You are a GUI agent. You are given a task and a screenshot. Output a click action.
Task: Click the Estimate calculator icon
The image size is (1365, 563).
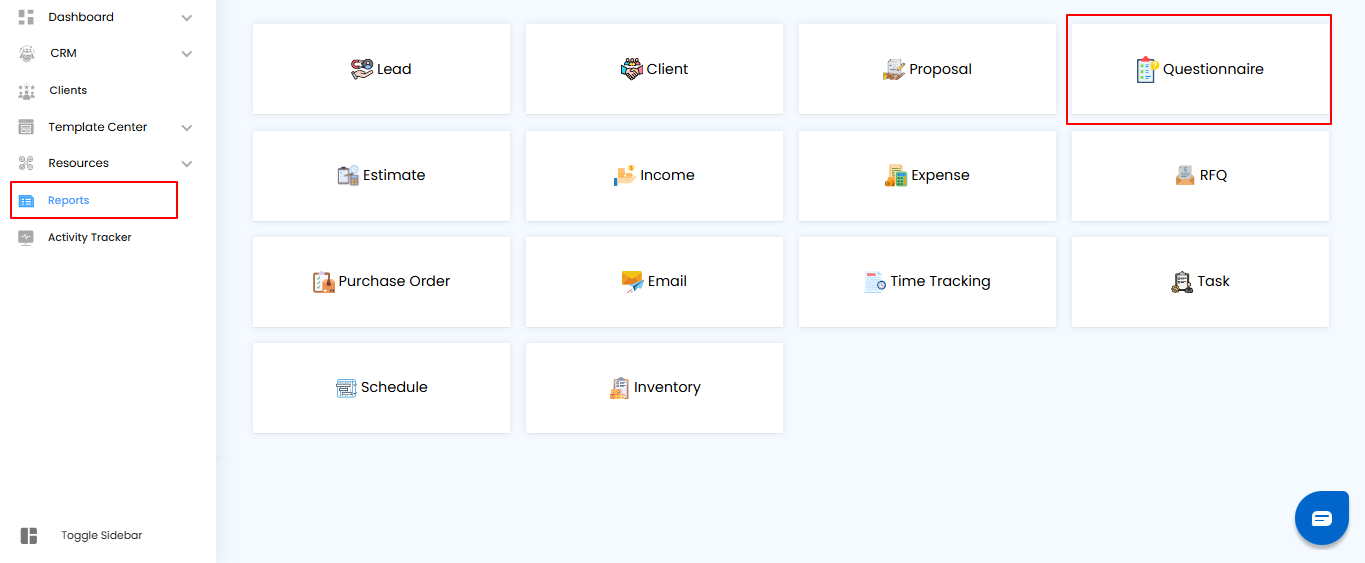[348, 175]
